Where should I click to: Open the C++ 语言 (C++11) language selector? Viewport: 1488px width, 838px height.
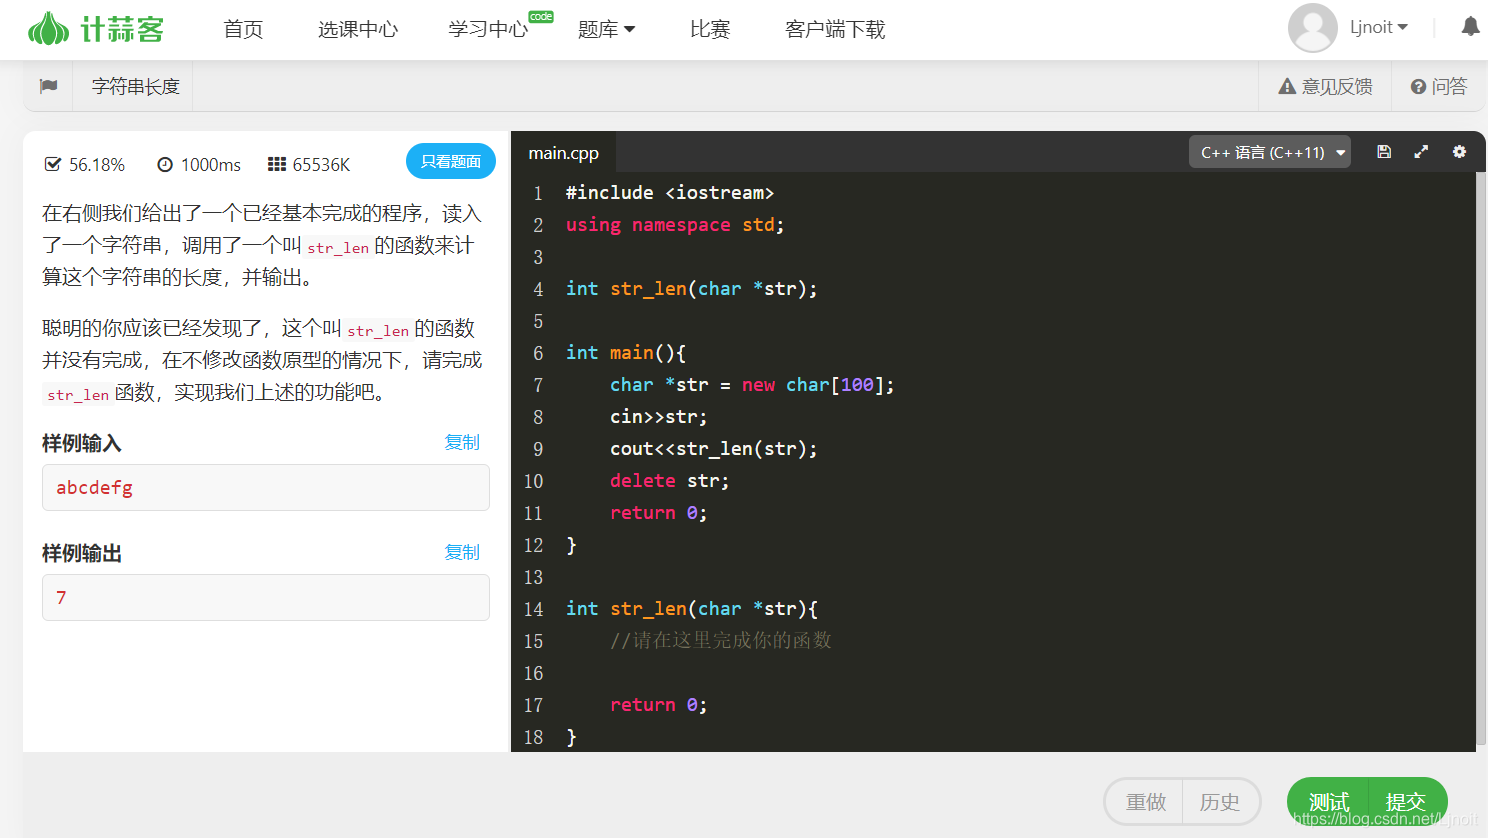[x=1269, y=151]
